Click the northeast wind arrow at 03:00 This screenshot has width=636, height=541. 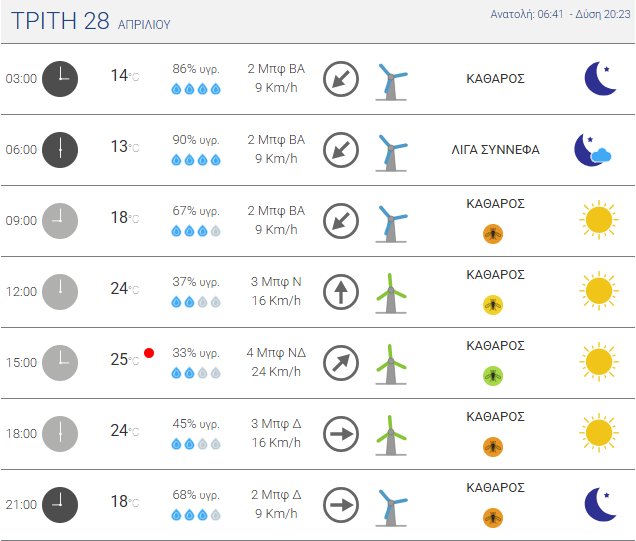tap(341, 79)
